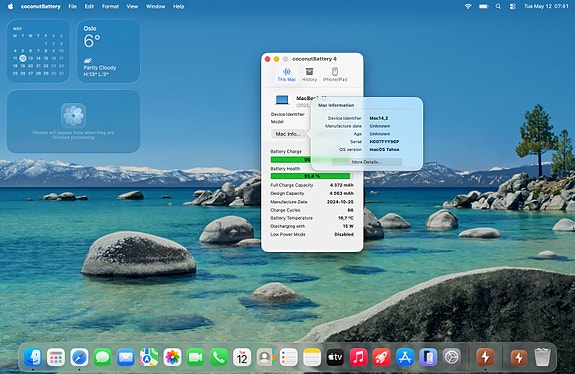Click the Oslo weather widget

click(x=109, y=51)
